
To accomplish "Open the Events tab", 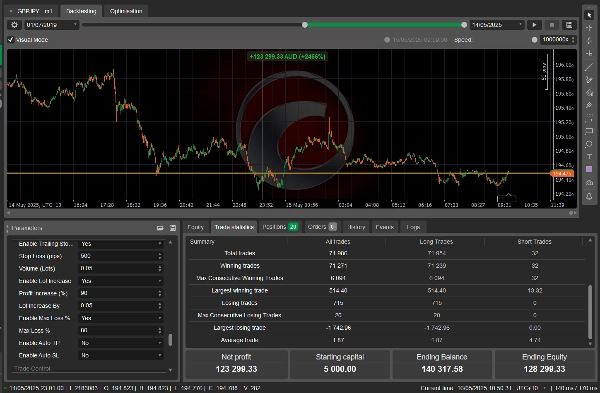I will [385, 227].
